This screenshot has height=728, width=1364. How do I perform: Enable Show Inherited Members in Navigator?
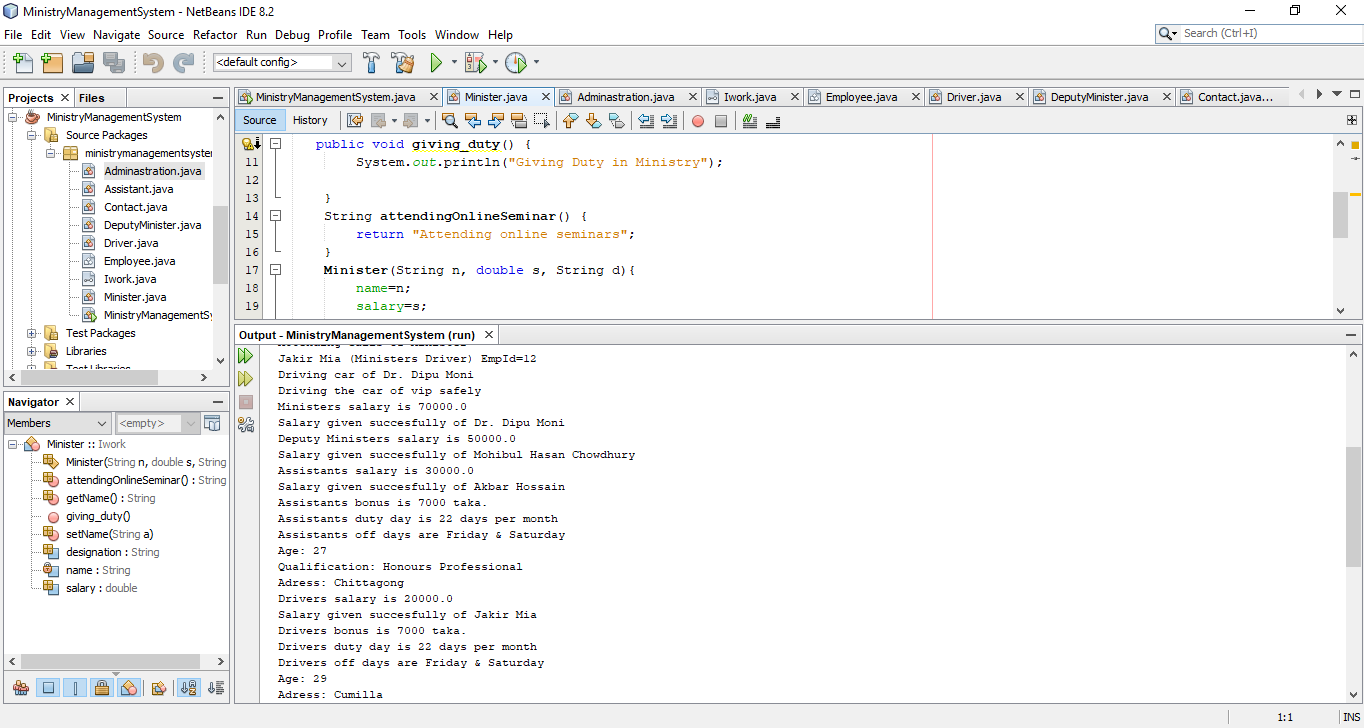click(x=21, y=687)
